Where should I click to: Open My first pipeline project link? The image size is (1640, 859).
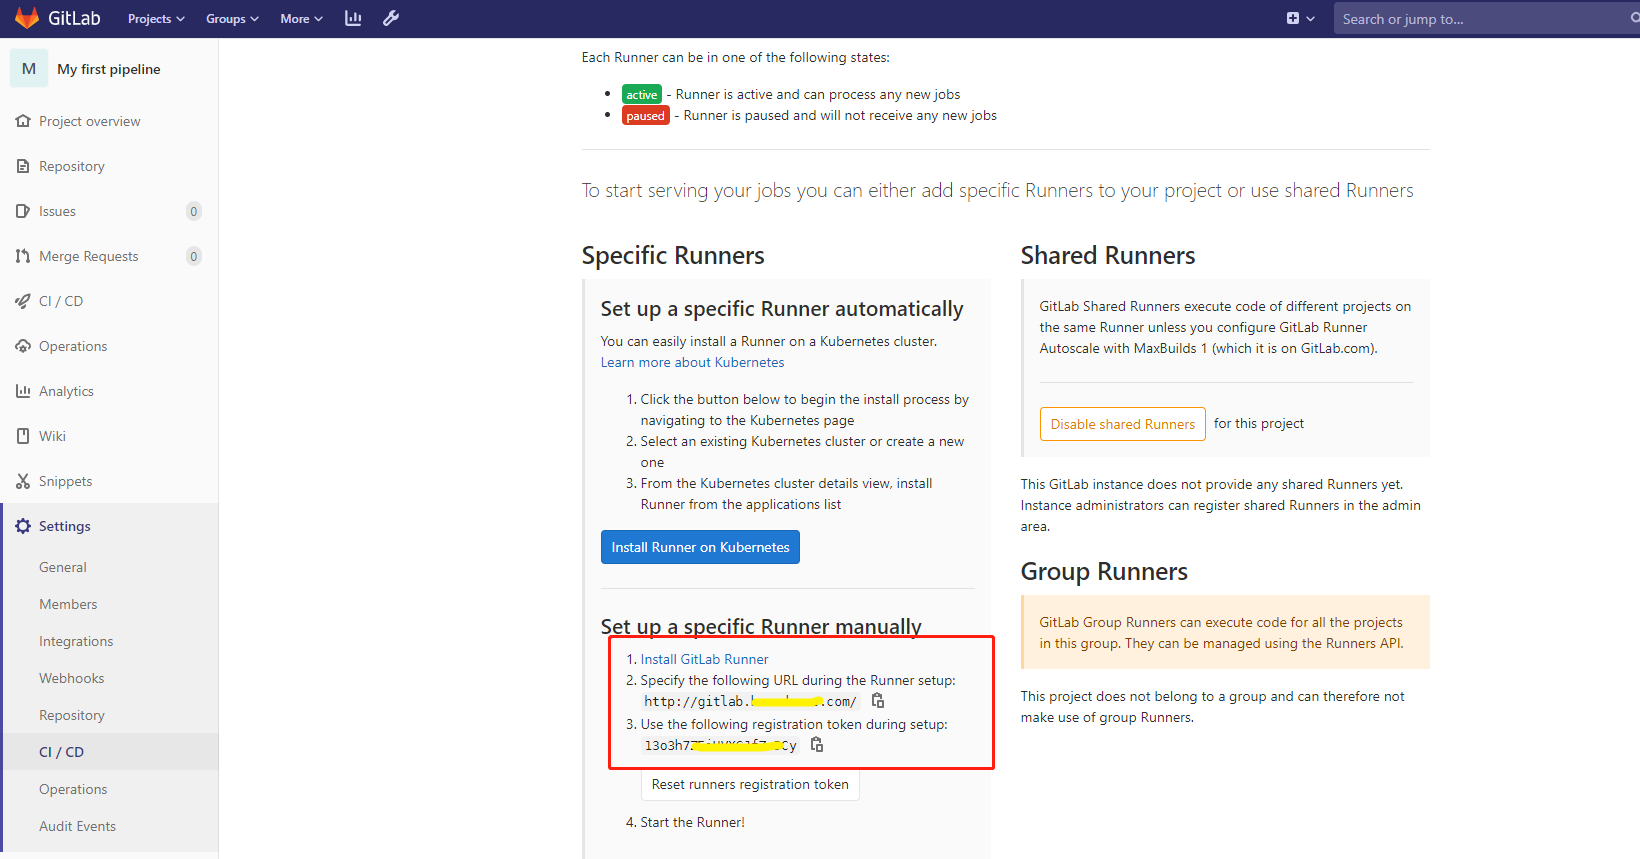[x=109, y=69]
